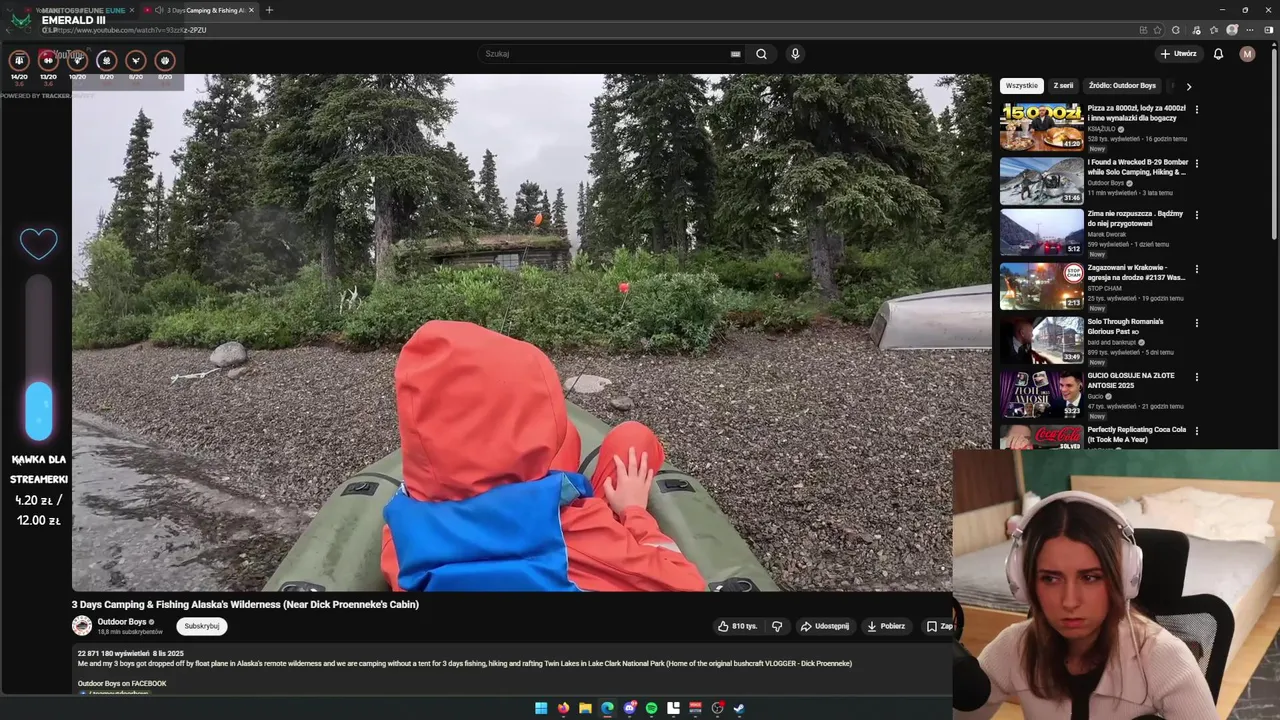Image resolution: width=1280 pixels, height=720 pixels.
Task: Click the Edge Copilot refresh-style icon
Action: [x=1176, y=30]
